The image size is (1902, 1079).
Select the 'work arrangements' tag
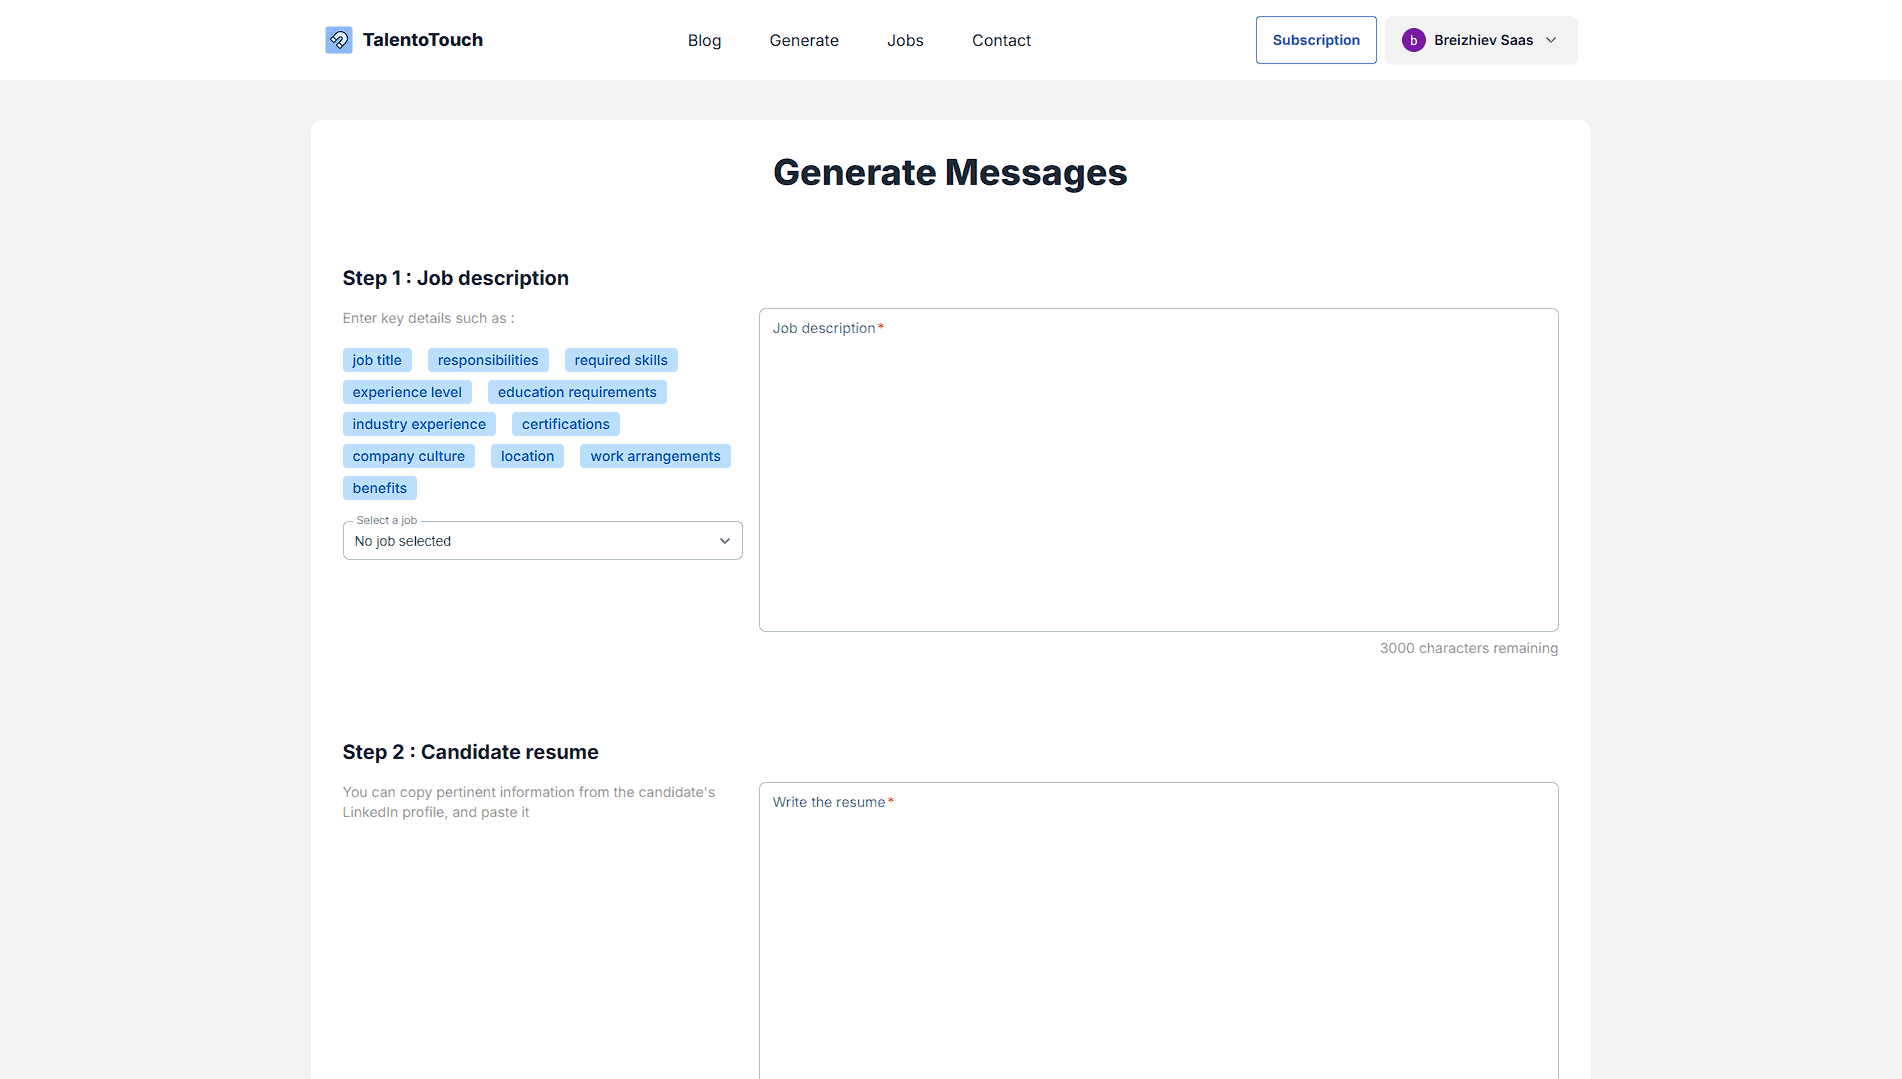(x=655, y=455)
